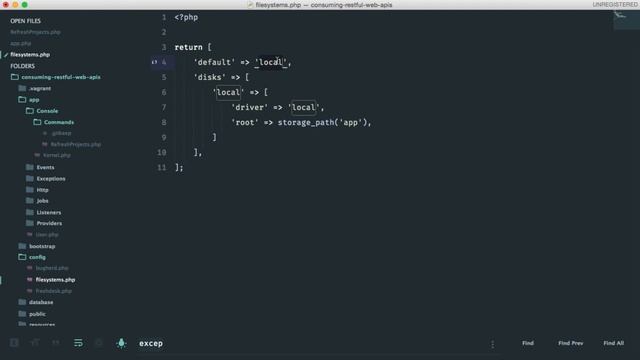Viewport: 640px width, 360px height.
Task: Click 'driver' key on line 7
Action: click(249, 108)
